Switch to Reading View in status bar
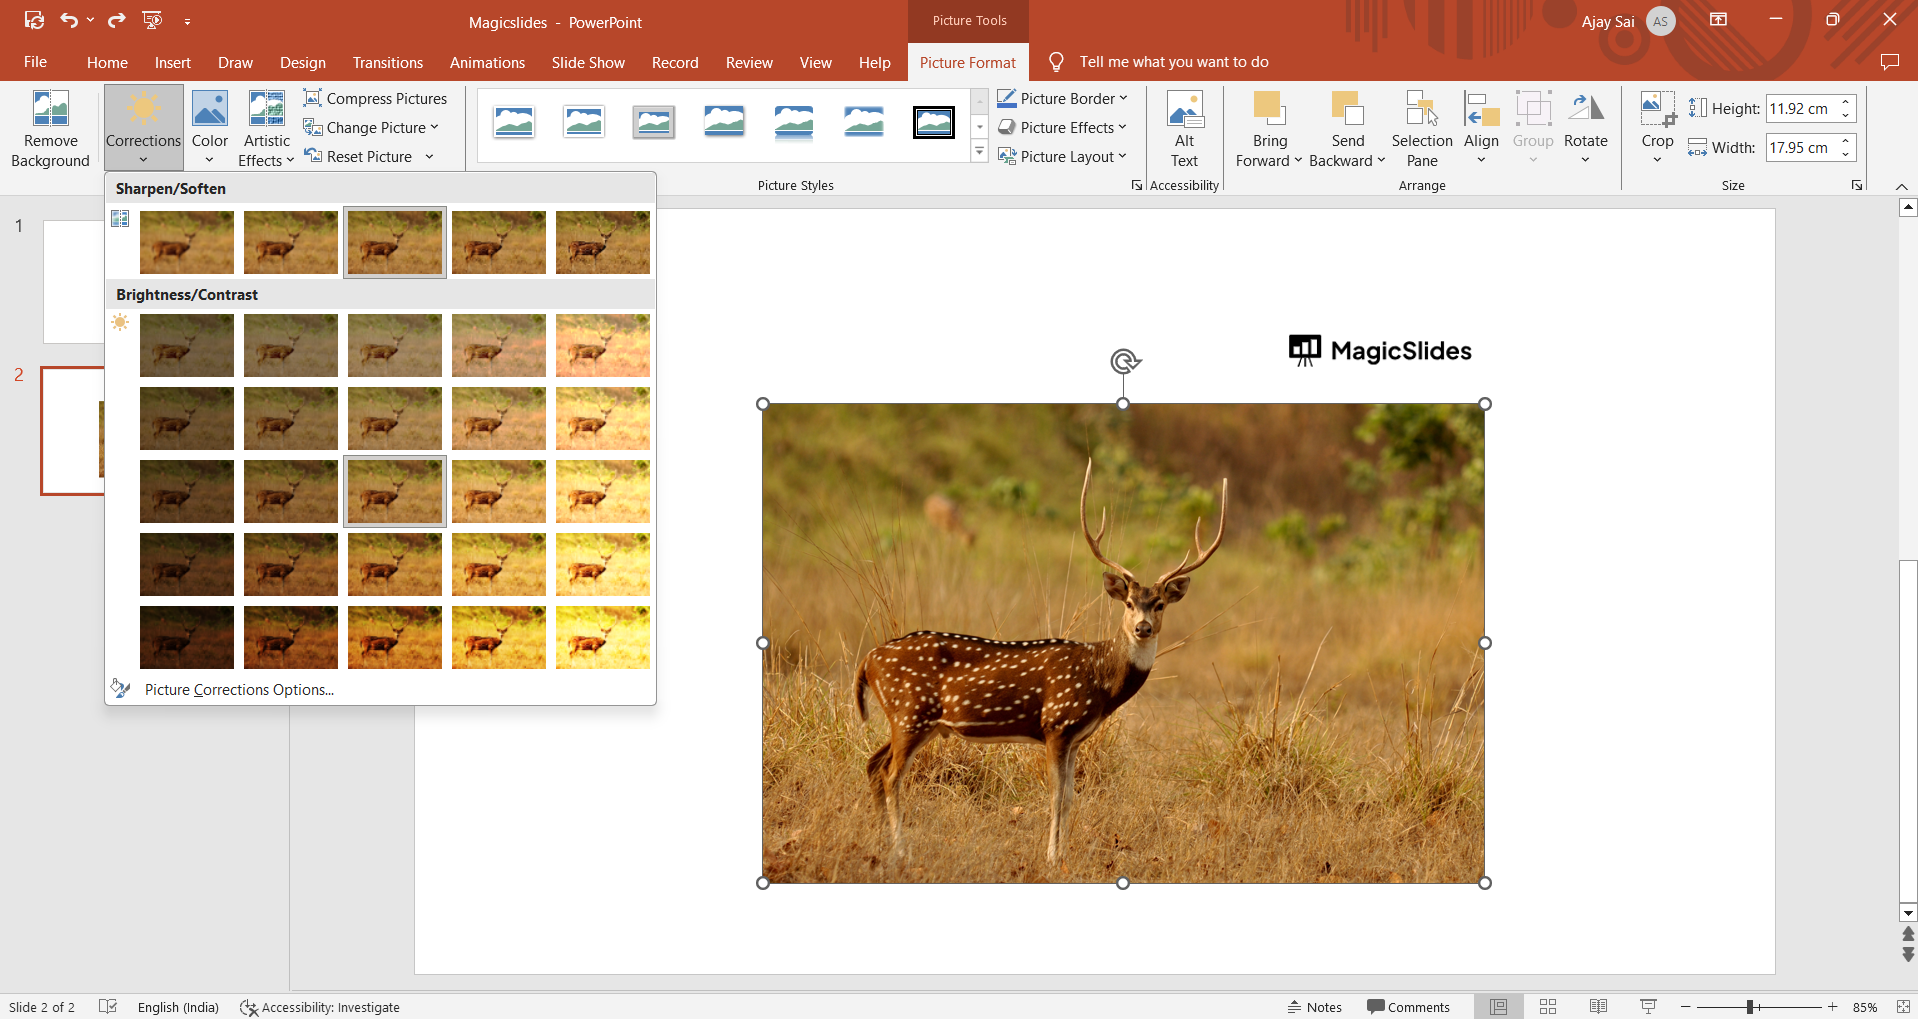Viewport: 1918px width, 1019px height. (1598, 1007)
